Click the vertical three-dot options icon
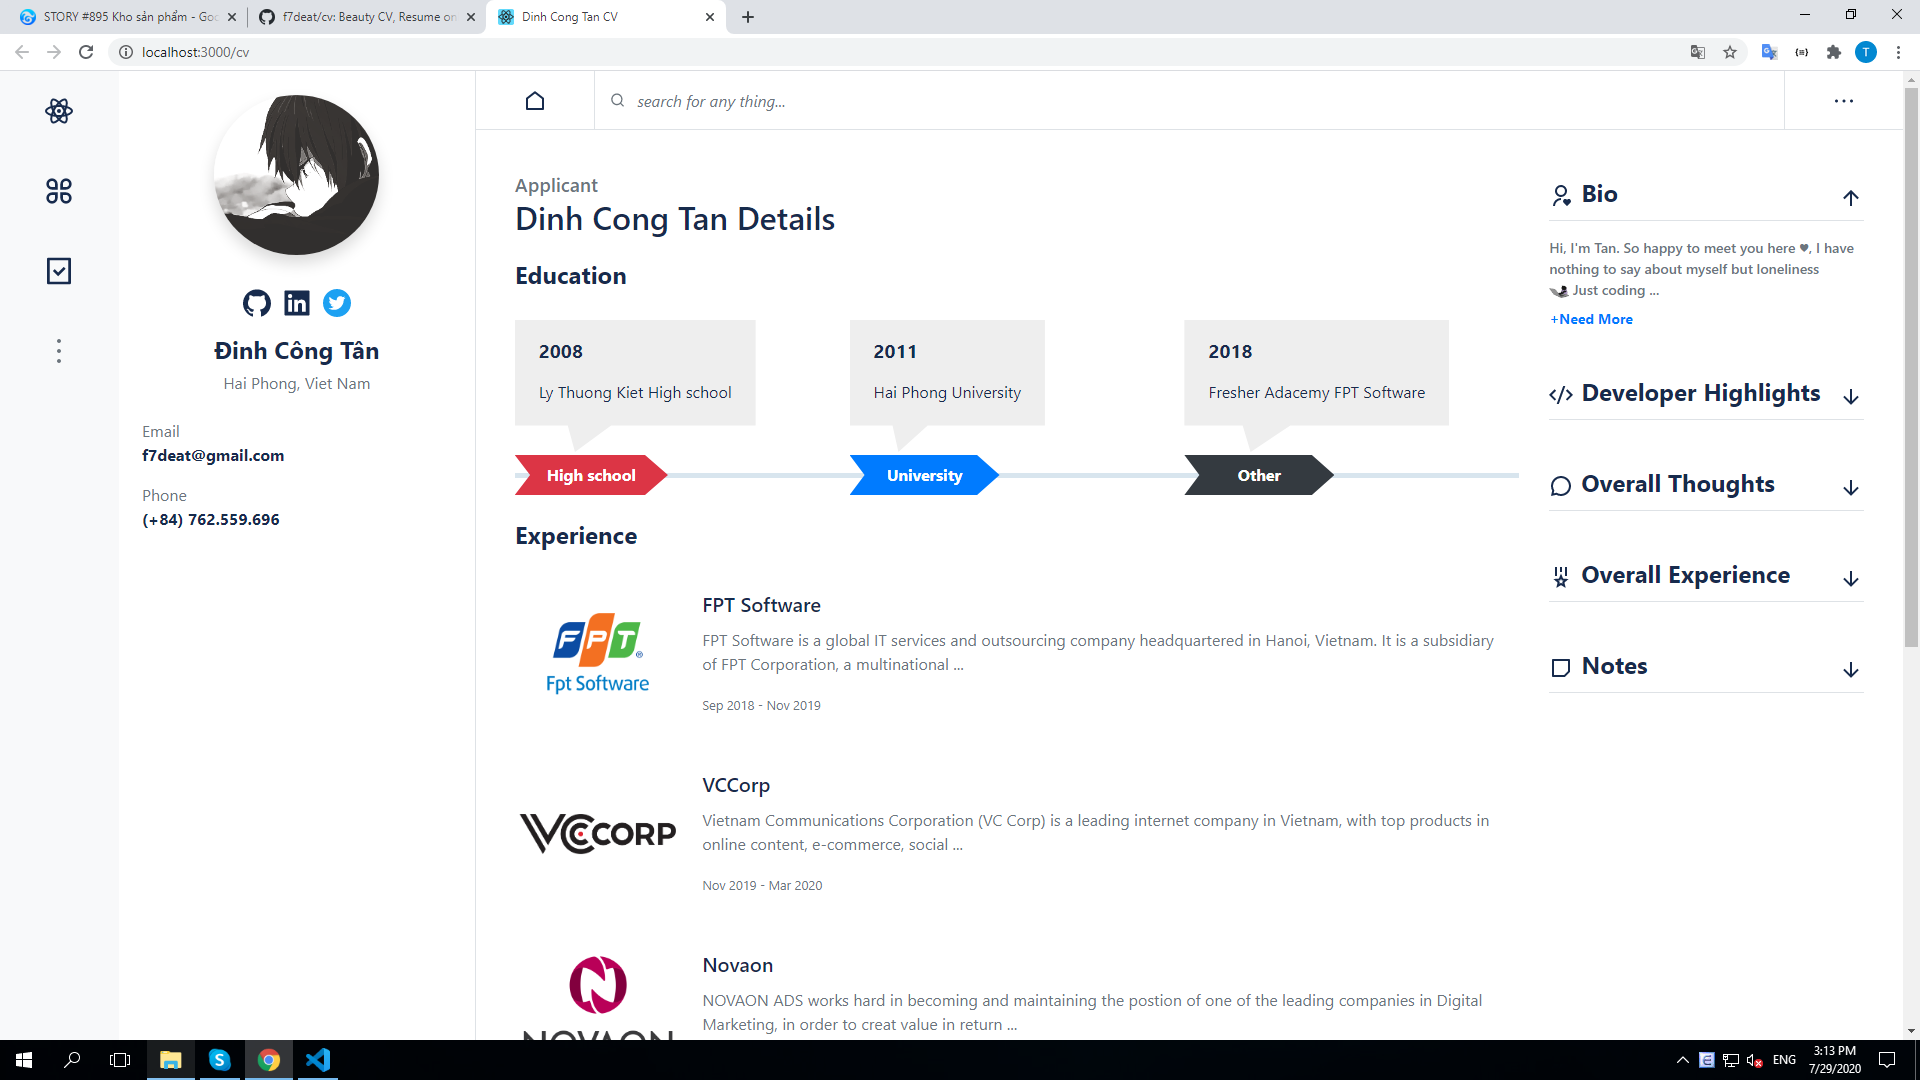The height and width of the screenshot is (1080, 1920). point(59,351)
